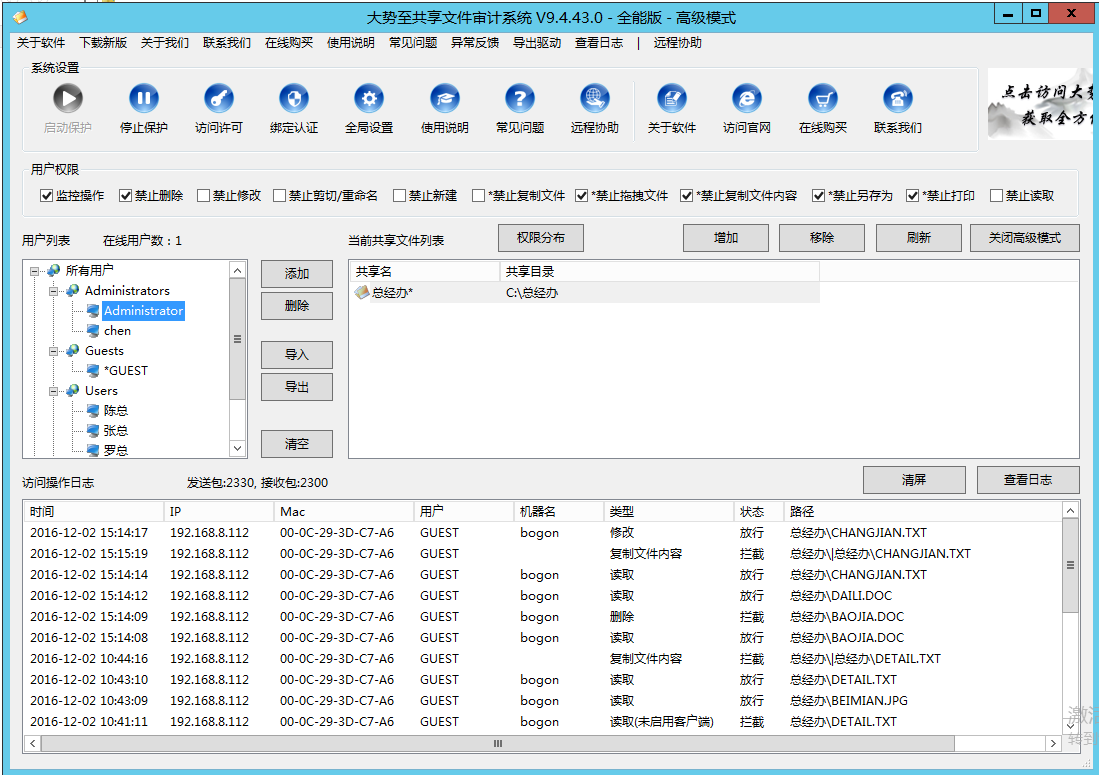Screen dimensions: 1099x775
Task: Click the 绑定认证 globe icon
Action: (293, 98)
